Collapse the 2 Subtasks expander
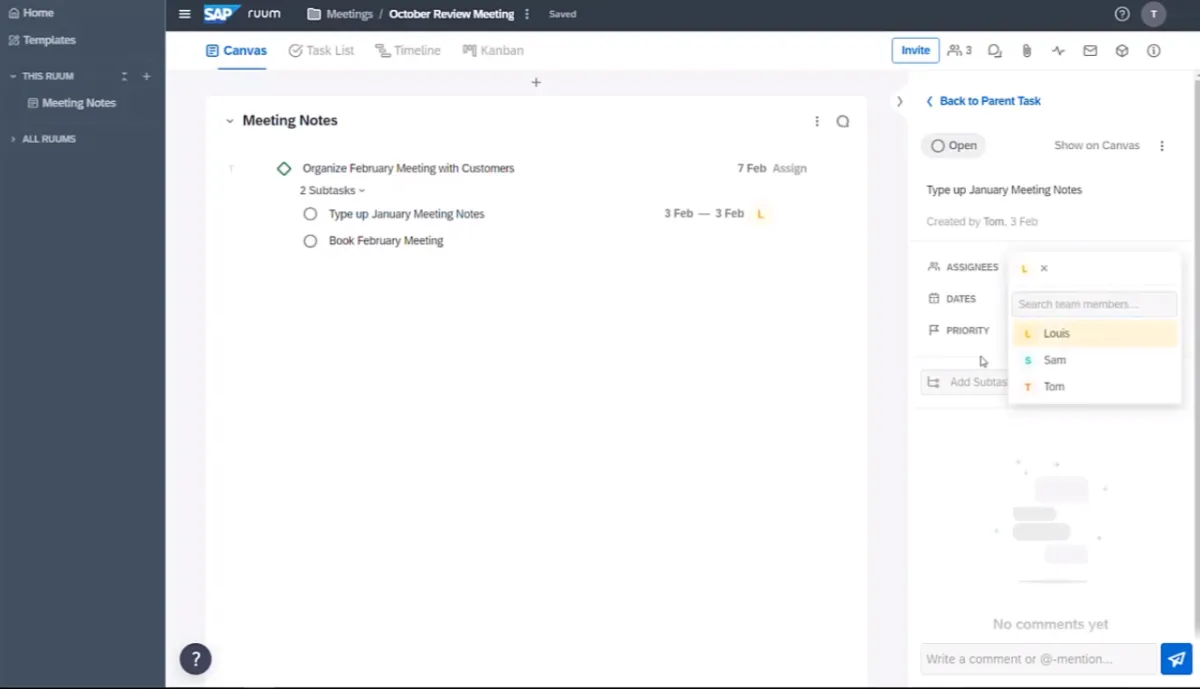The width and height of the screenshot is (1200, 689). click(332, 190)
